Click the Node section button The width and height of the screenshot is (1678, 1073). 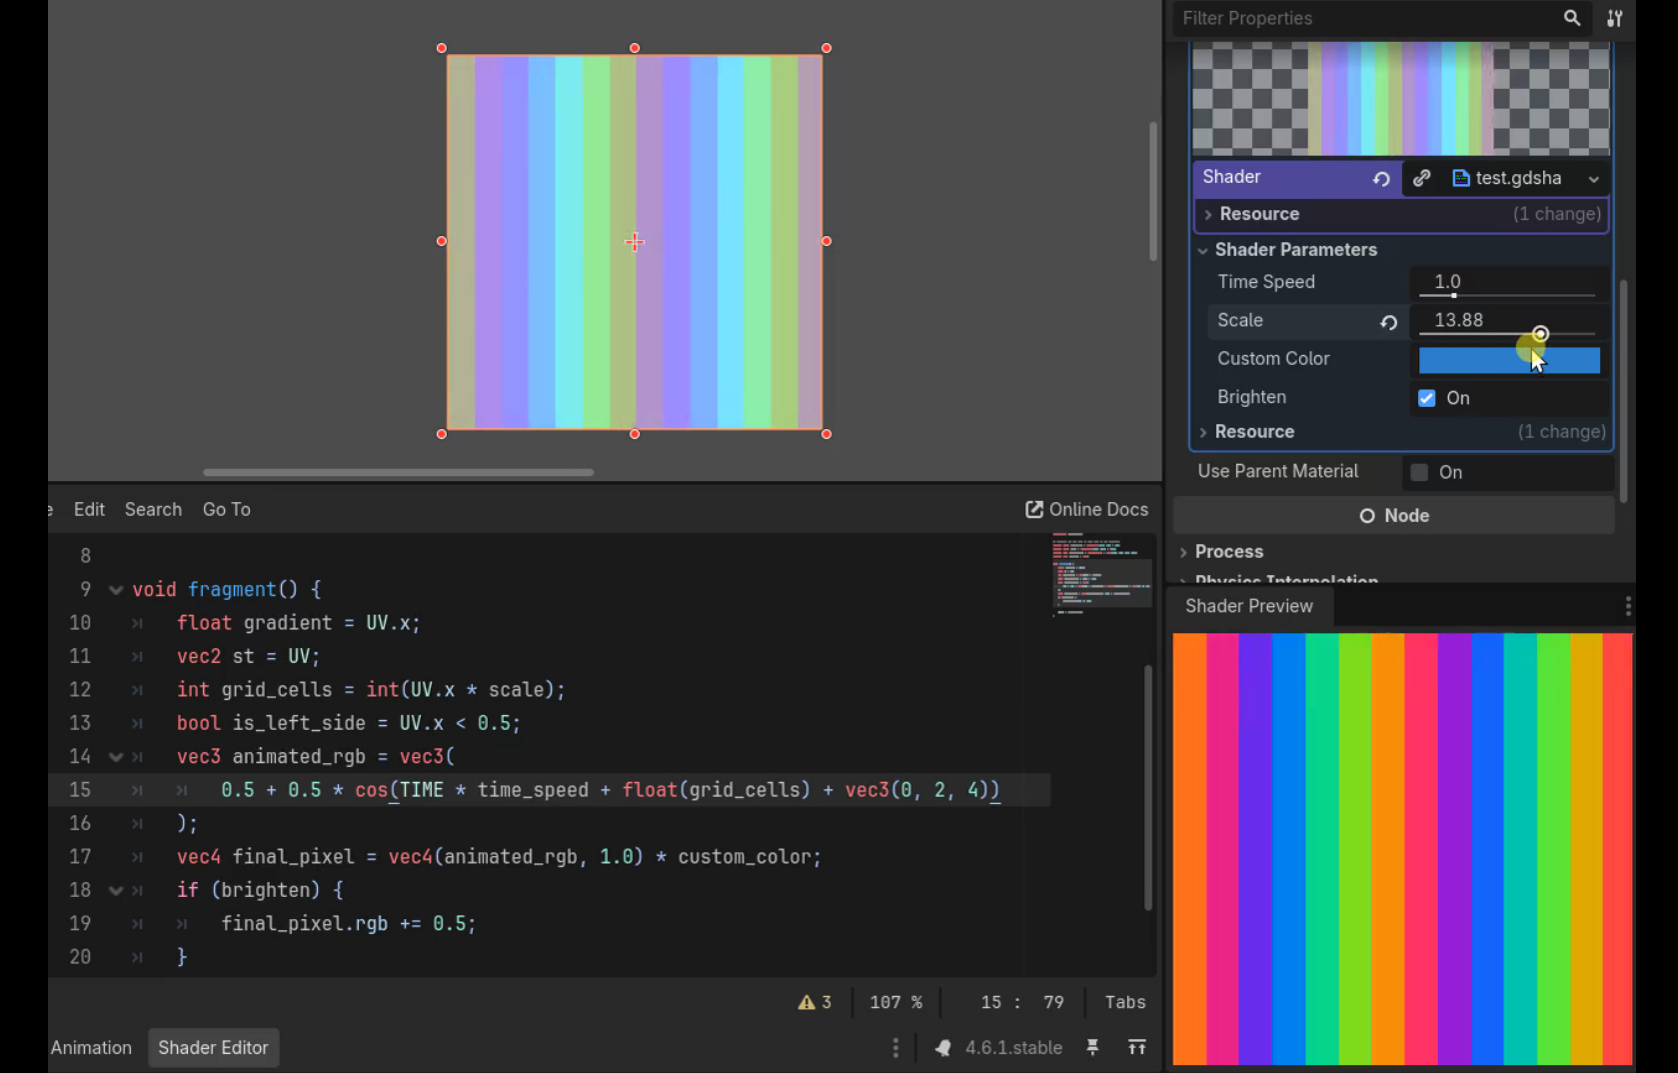pos(1394,516)
